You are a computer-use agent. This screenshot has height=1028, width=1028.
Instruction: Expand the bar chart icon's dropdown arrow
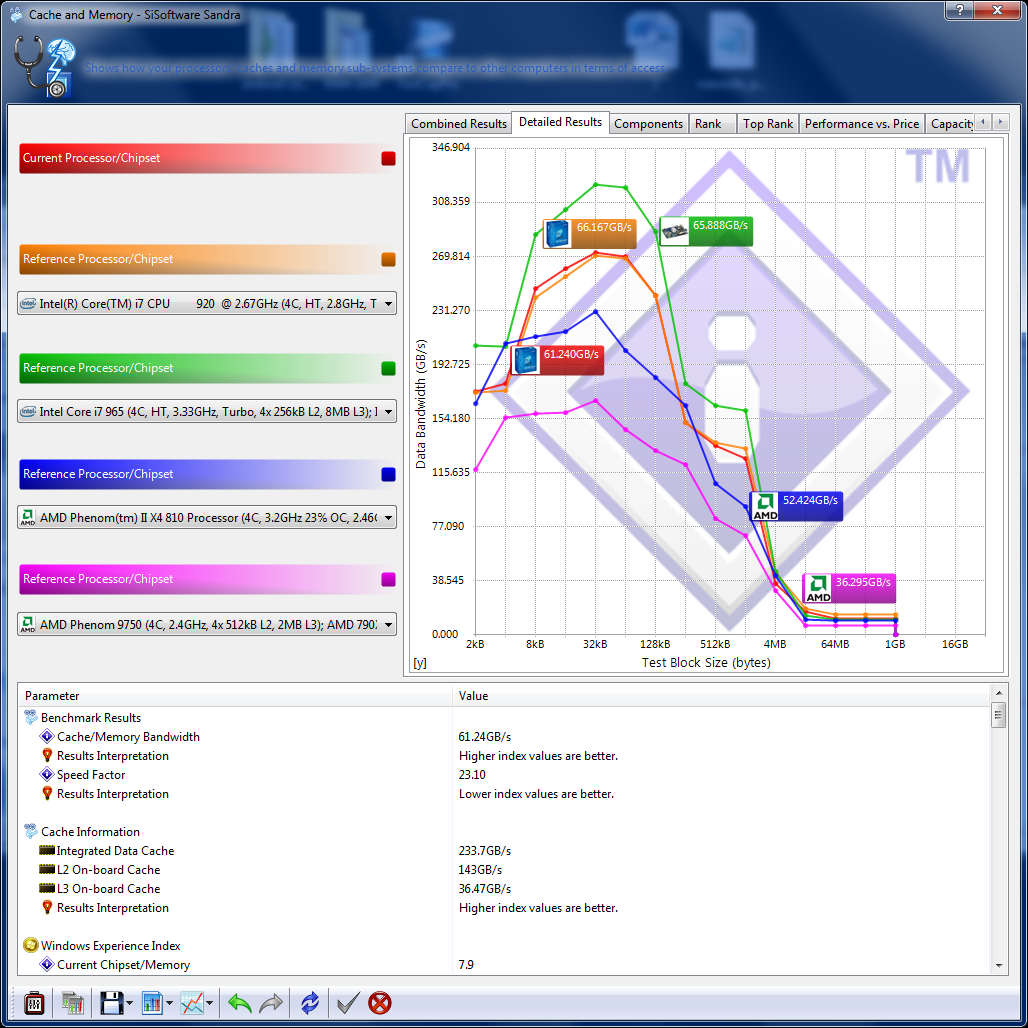click(169, 1003)
